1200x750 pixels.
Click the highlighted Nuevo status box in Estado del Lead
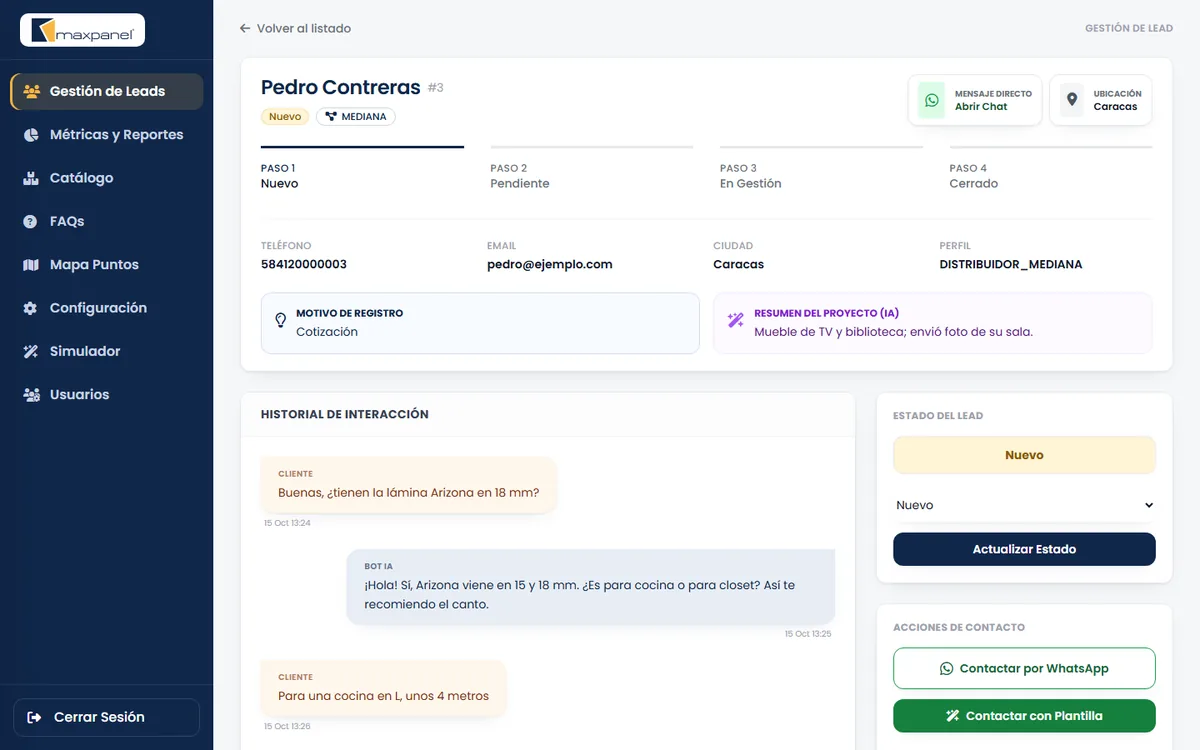tap(1024, 455)
